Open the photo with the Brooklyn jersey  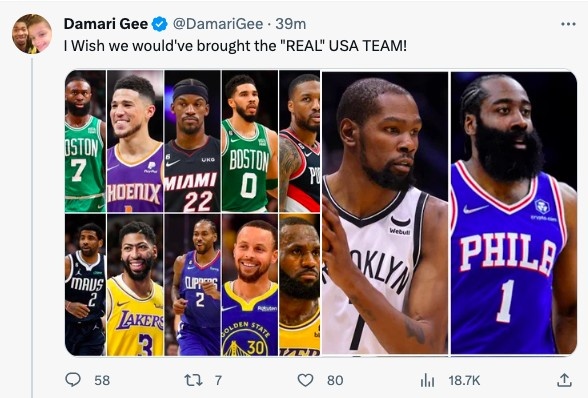(385, 213)
